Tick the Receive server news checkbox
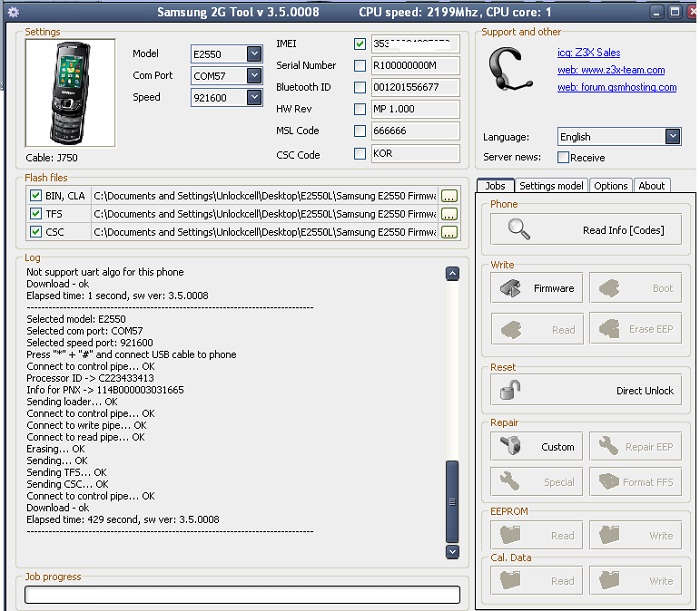 [563, 157]
